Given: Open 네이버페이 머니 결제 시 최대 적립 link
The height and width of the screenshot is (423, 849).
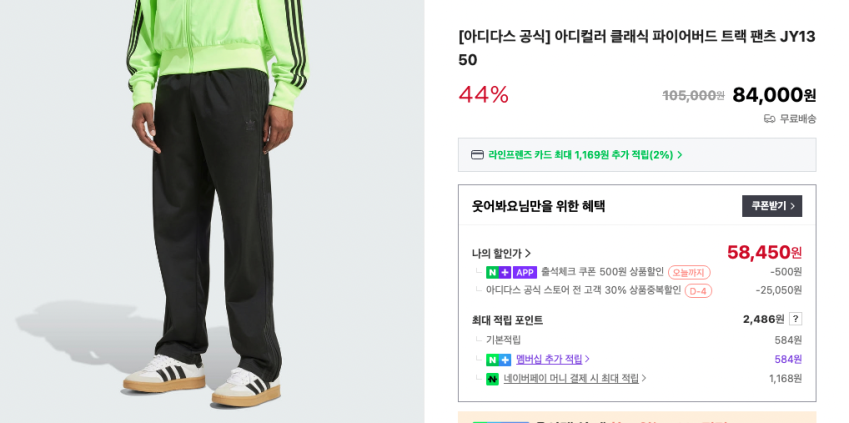Looking at the screenshot, I should (571, 378).
